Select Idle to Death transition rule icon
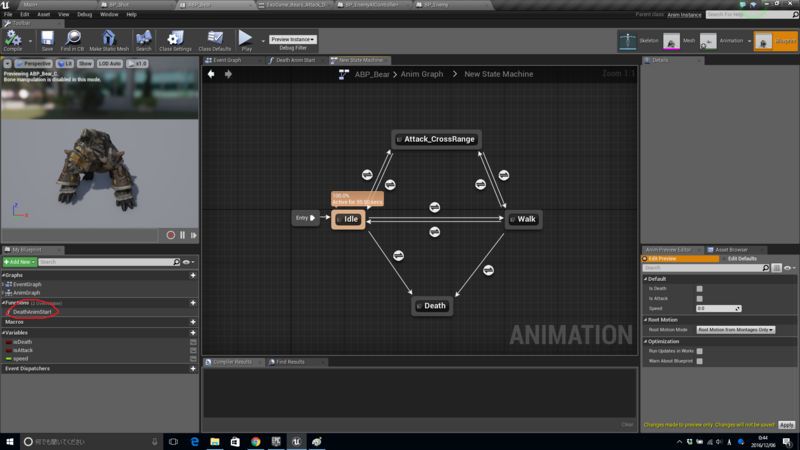 398,255
